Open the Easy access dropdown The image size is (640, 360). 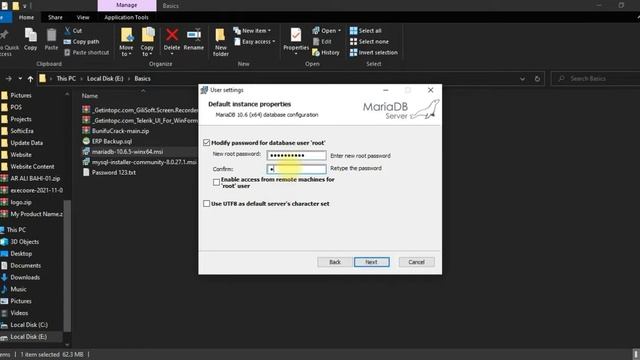(254, 42)
